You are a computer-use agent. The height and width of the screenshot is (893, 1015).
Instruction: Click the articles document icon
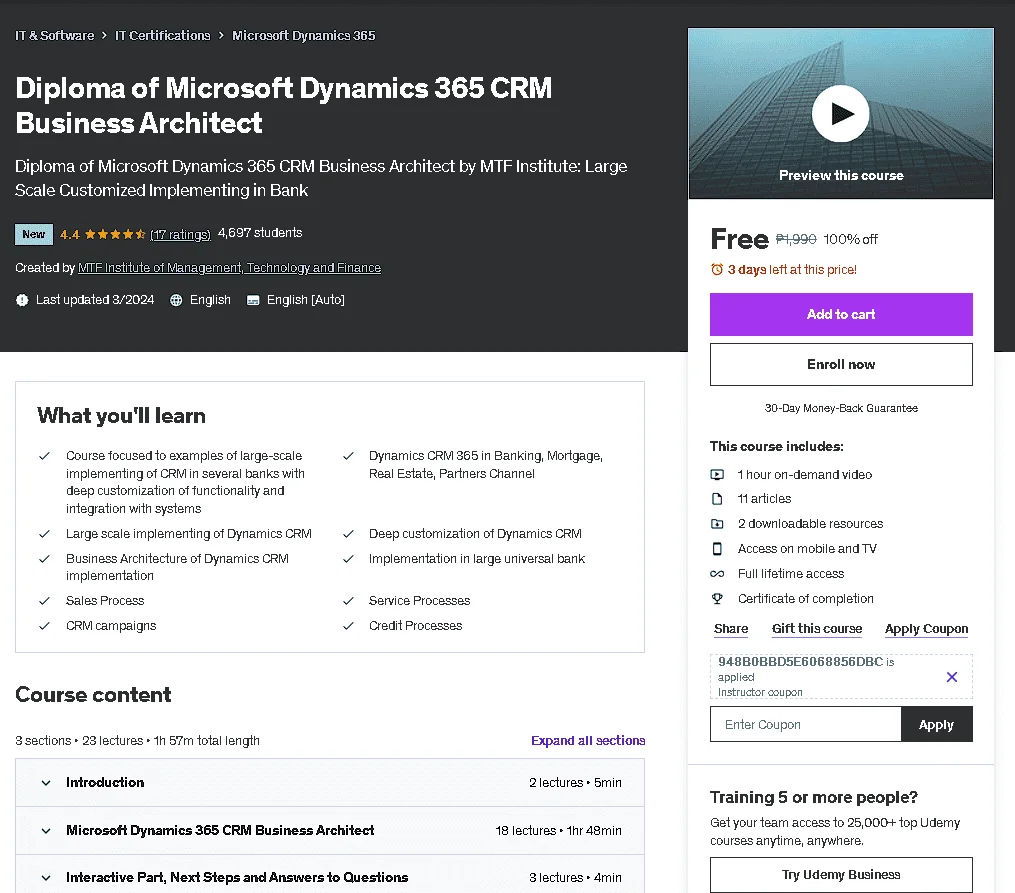click(x=717, y=499)
